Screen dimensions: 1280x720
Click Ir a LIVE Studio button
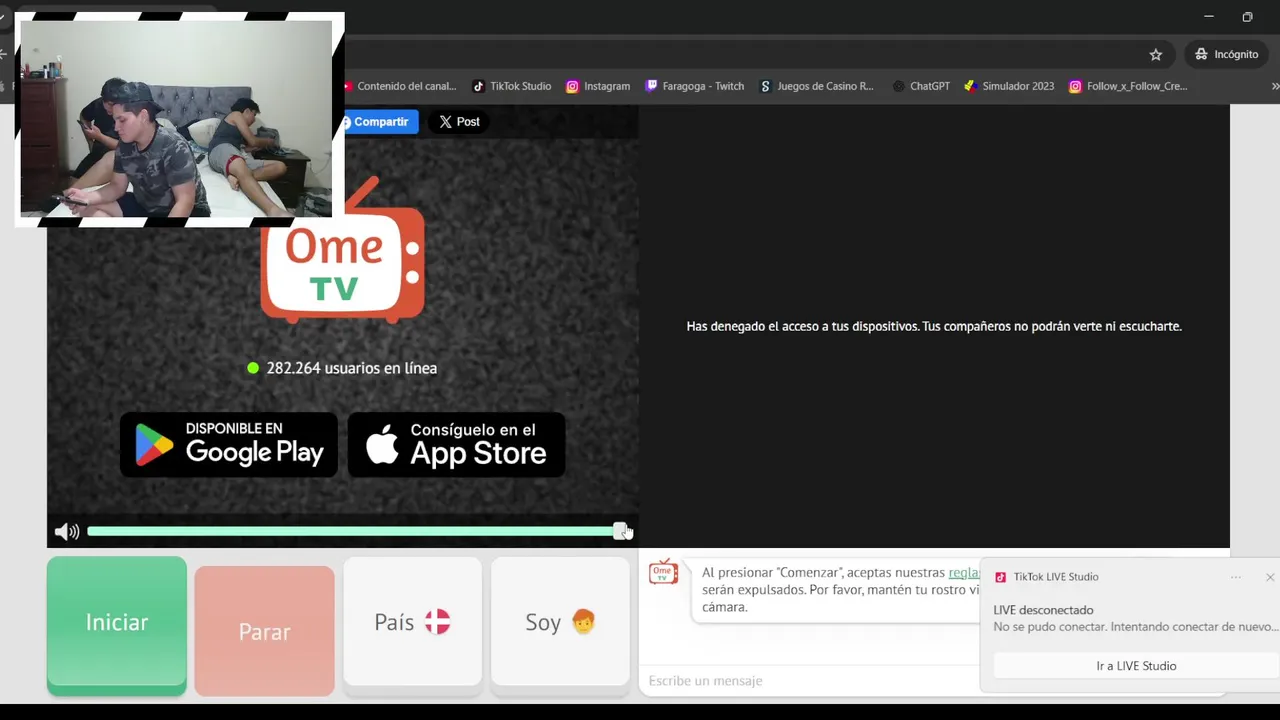1136,666
